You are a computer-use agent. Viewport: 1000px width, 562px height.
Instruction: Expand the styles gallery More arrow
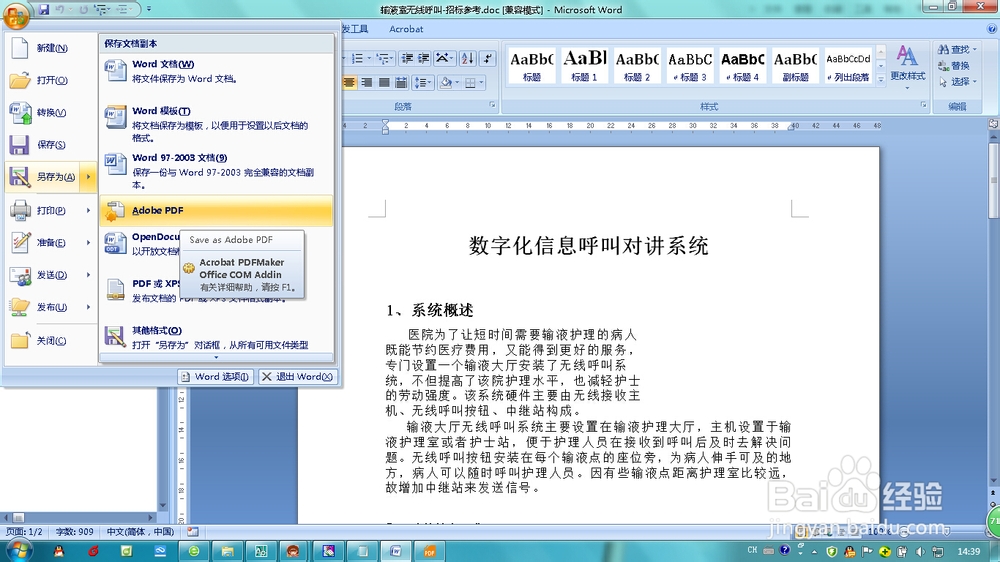click(x=881, y=79)
